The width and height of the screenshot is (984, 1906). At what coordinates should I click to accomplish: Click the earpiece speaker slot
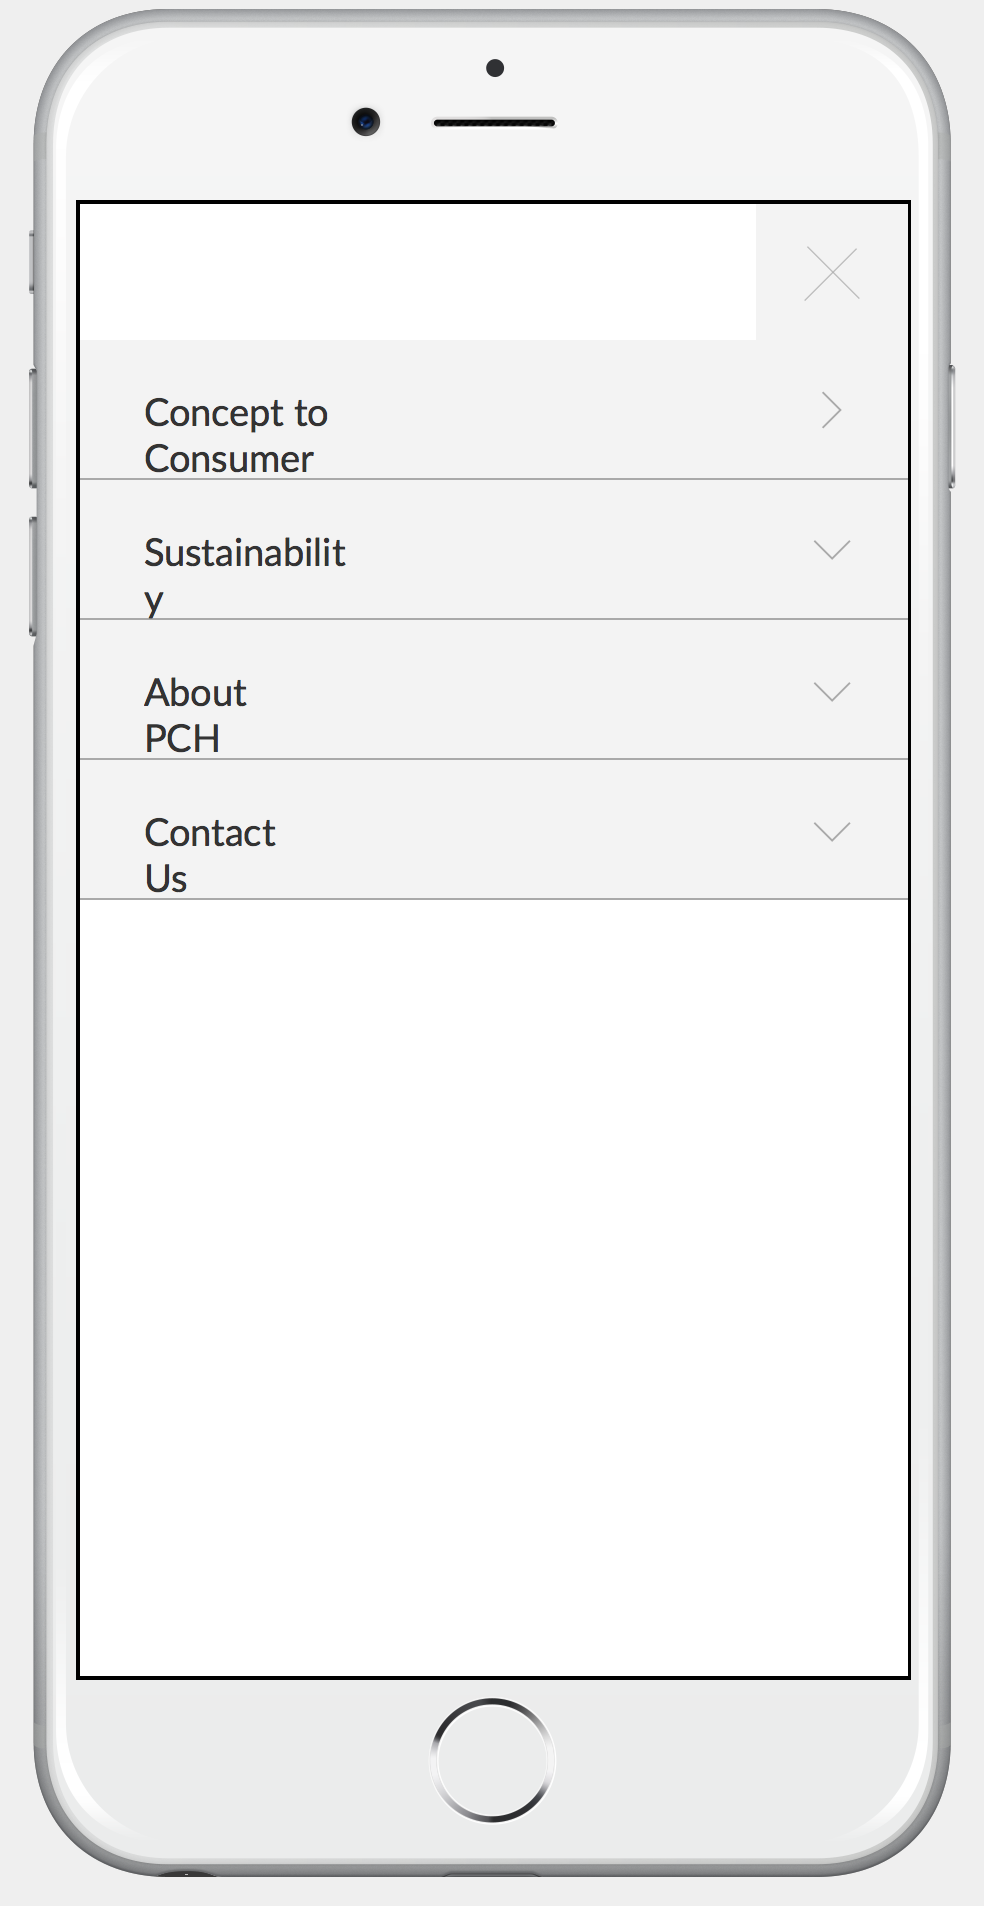click(494, 123)
